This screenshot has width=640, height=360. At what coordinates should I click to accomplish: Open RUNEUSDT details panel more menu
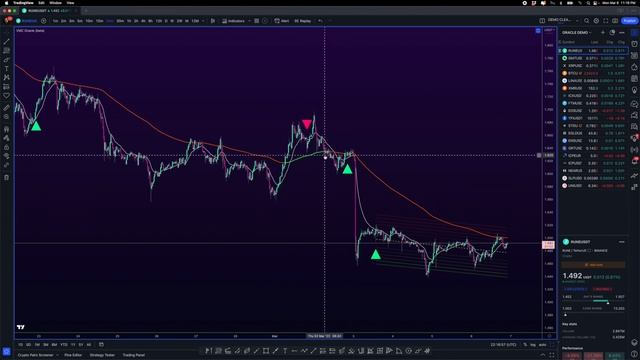pyautogui.click(x=622, y=242)
